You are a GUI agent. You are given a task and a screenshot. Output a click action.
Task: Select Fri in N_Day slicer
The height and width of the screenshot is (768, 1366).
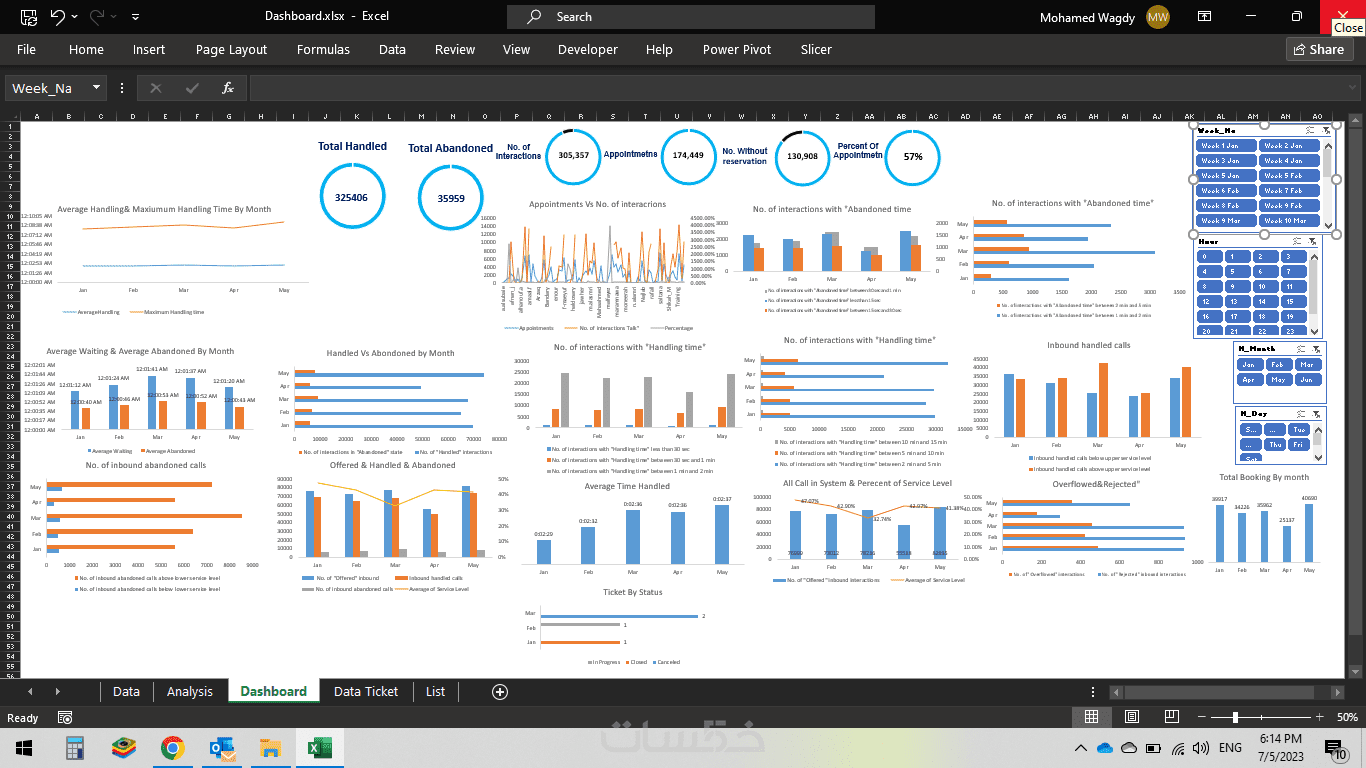tap(1300, 445)
